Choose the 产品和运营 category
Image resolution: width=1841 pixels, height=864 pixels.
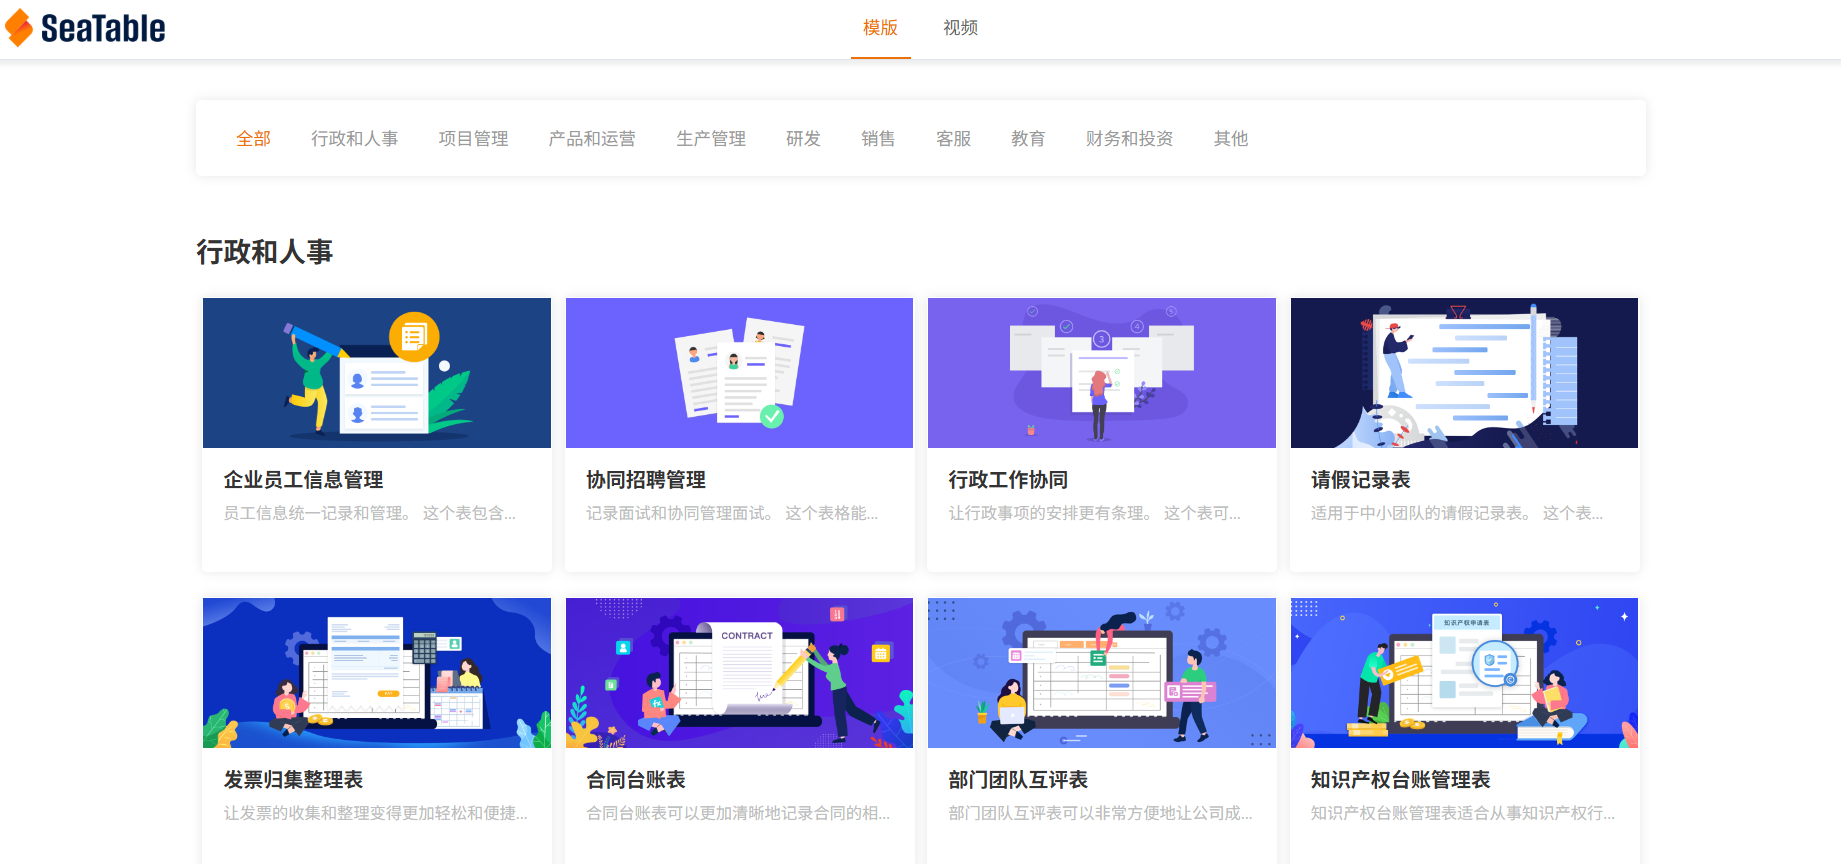tap(591, 139)
